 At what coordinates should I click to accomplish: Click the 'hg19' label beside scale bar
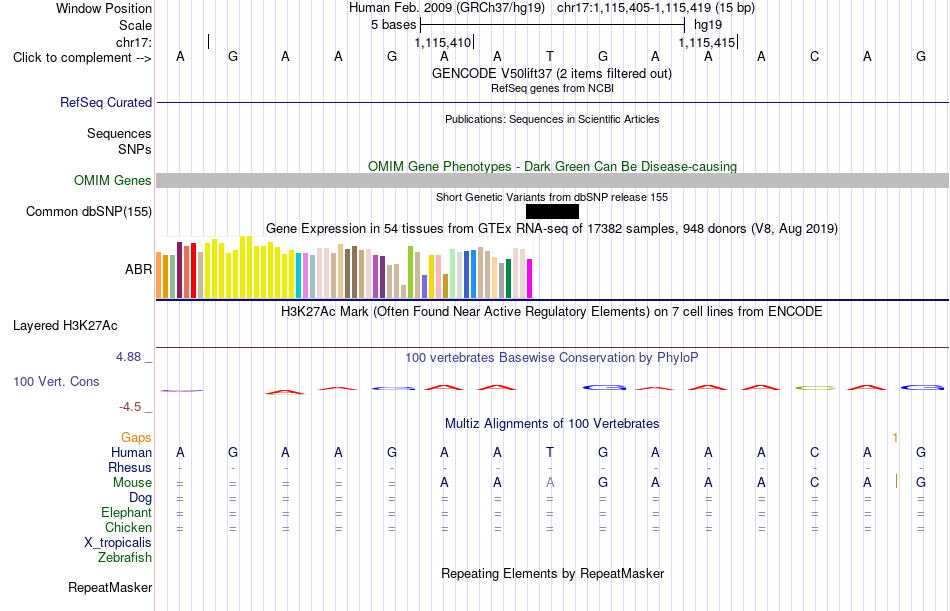point(708,25)
